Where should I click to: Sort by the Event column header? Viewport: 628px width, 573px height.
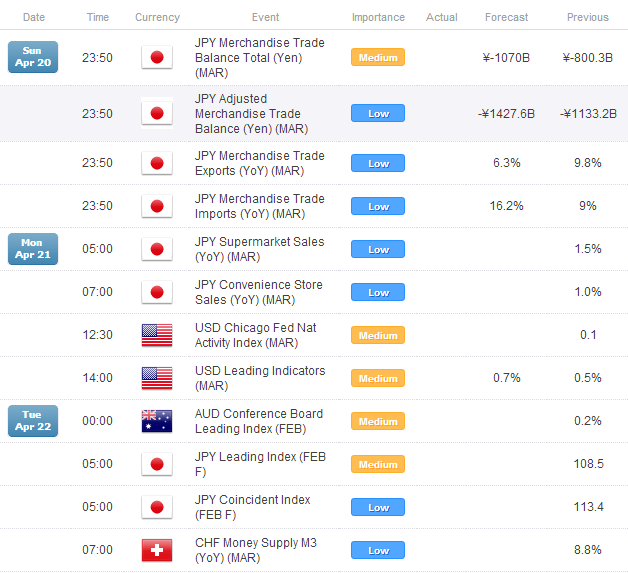265,17
